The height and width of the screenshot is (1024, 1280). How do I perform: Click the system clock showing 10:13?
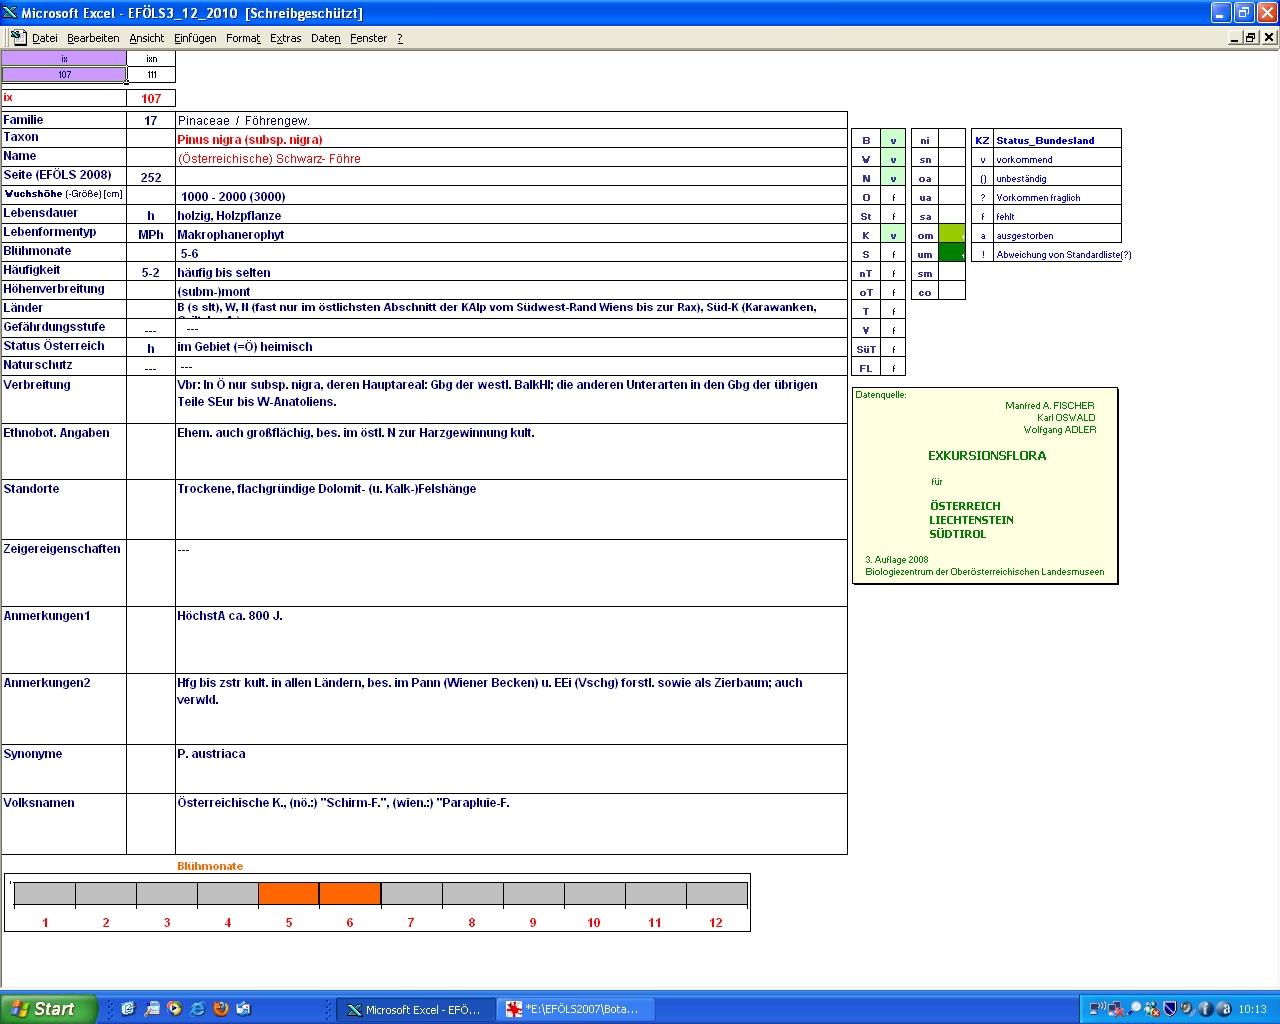click(x=1252, y=1009)
